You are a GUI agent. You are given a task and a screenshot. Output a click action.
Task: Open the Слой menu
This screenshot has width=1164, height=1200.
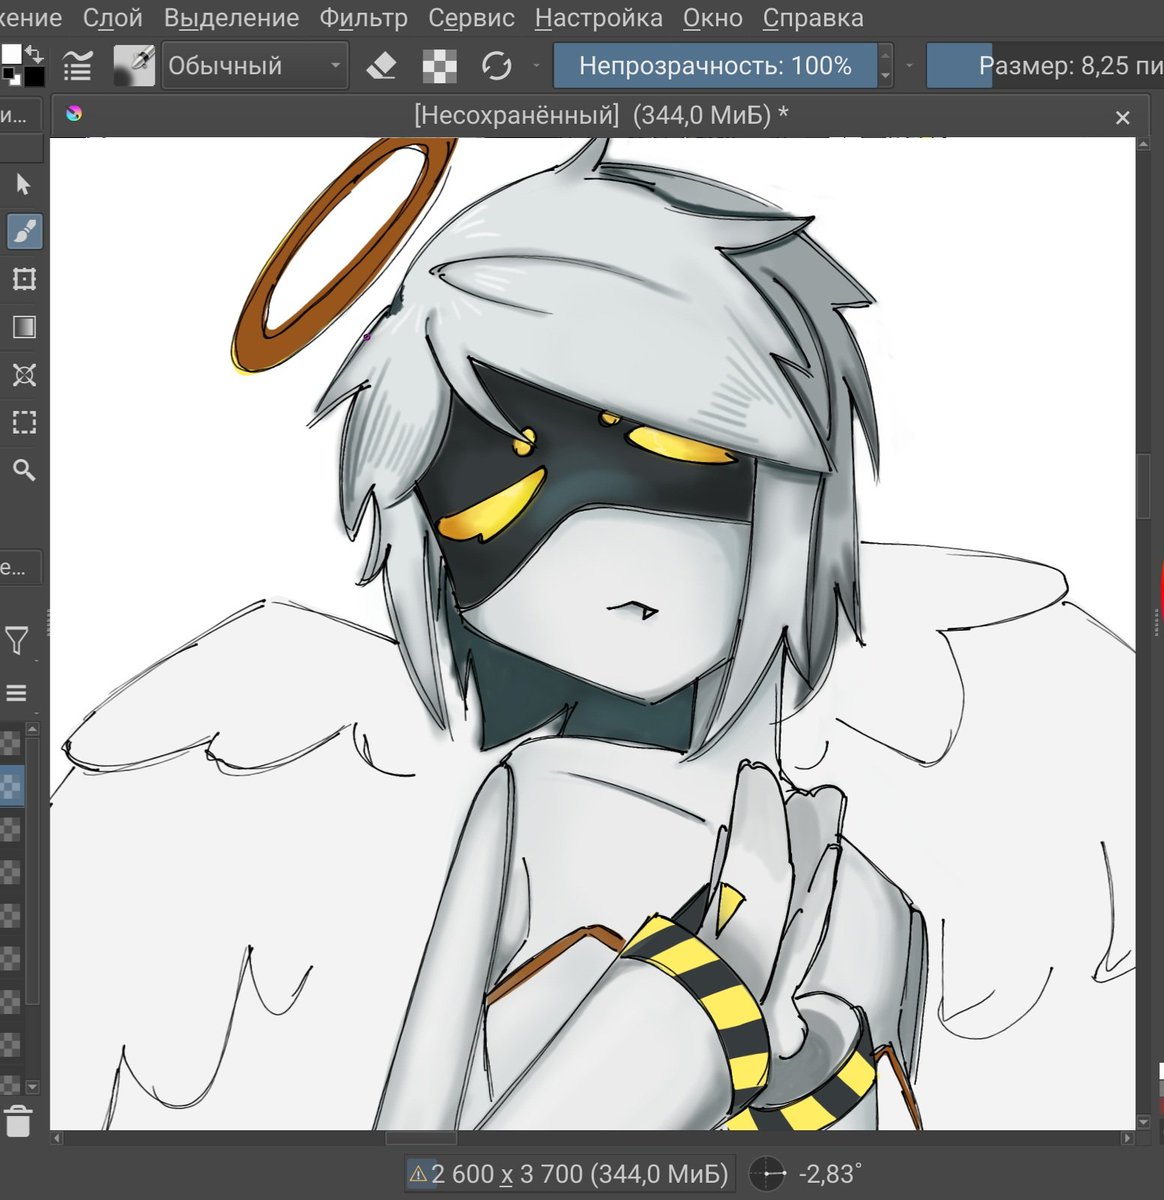click(x=112, y=18)
